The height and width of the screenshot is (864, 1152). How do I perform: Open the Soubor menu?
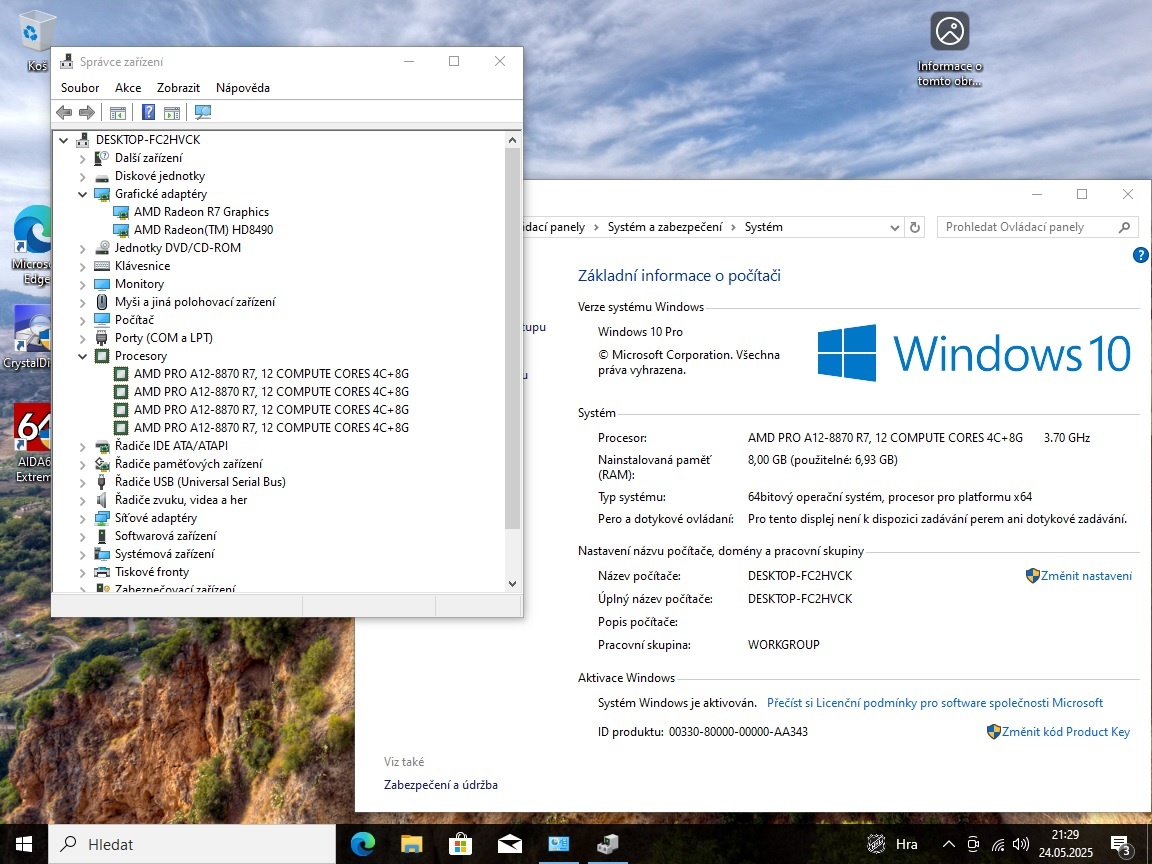point(80,87)
